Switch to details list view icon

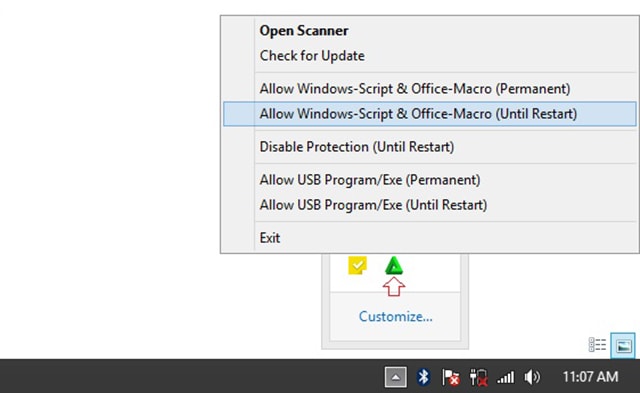(x=597, y=345)
